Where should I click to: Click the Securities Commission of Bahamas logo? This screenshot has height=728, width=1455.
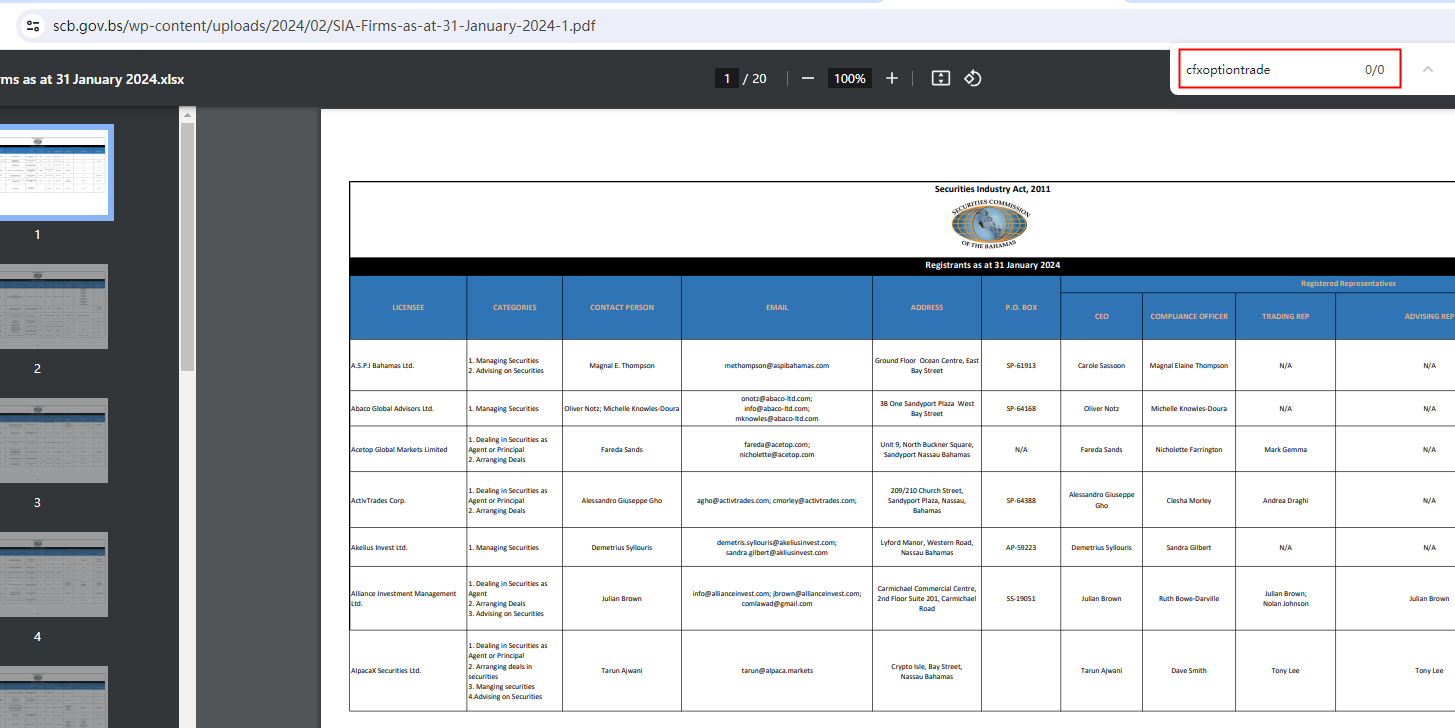[989, 223]
